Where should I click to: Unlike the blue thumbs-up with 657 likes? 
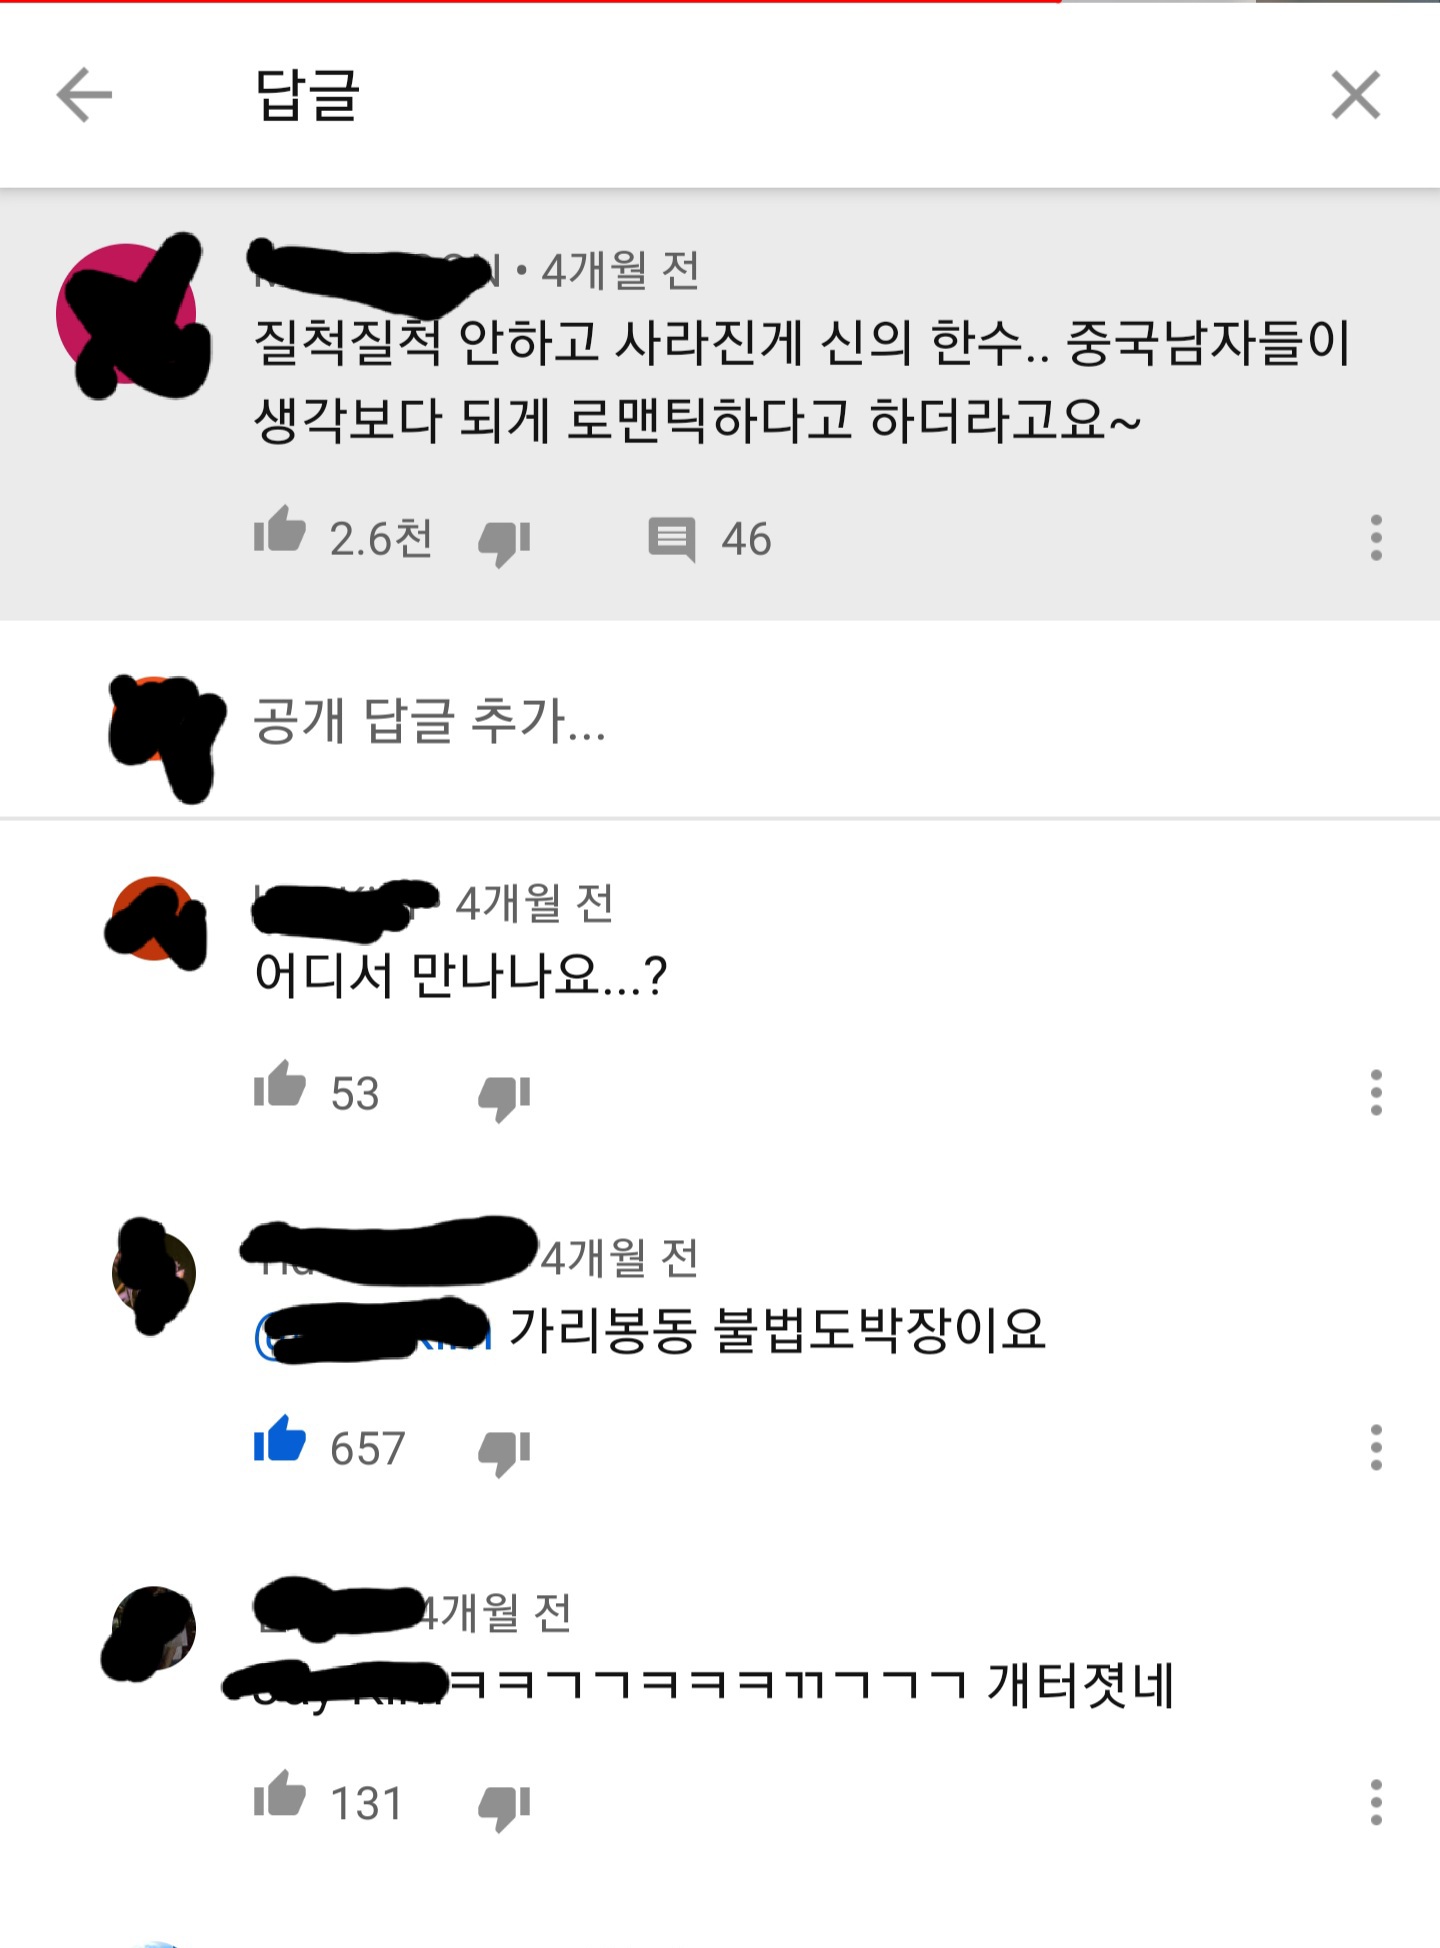point(279,1440)
